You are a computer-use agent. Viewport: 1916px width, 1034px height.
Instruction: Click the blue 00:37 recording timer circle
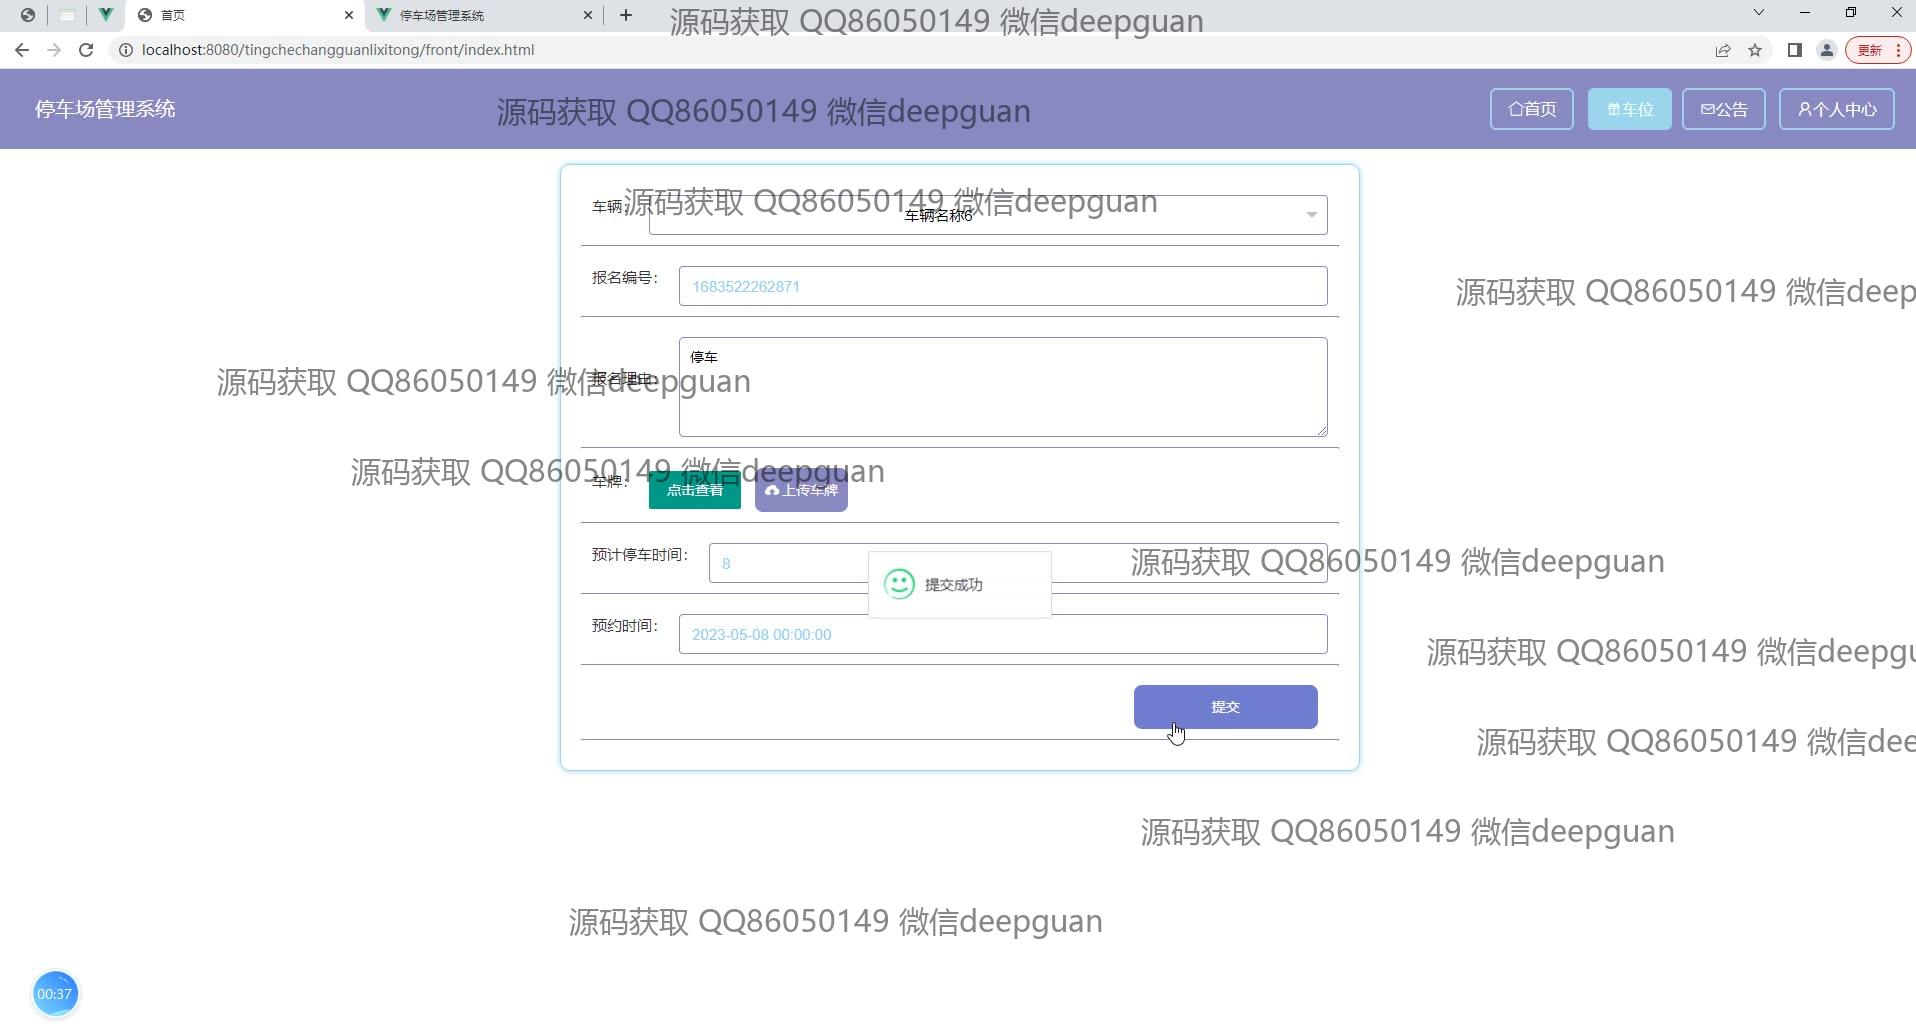55,993
